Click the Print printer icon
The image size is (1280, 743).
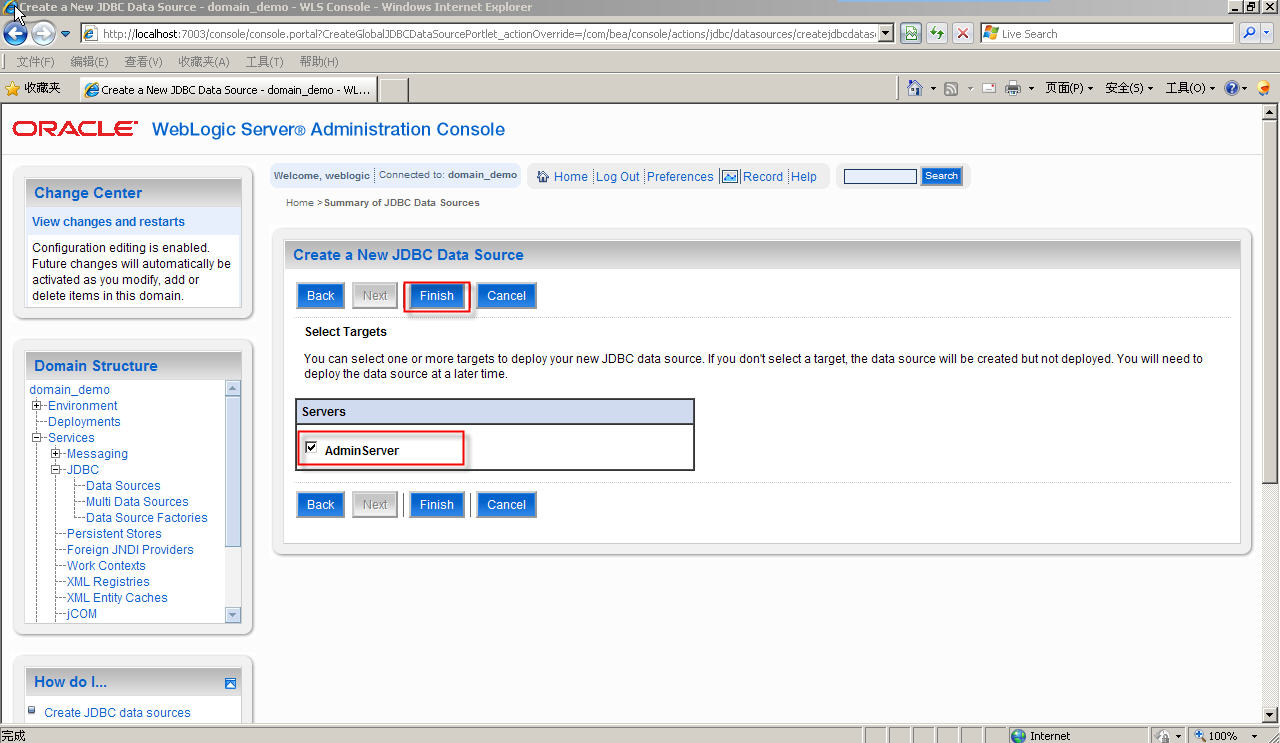pos(1012,88)
